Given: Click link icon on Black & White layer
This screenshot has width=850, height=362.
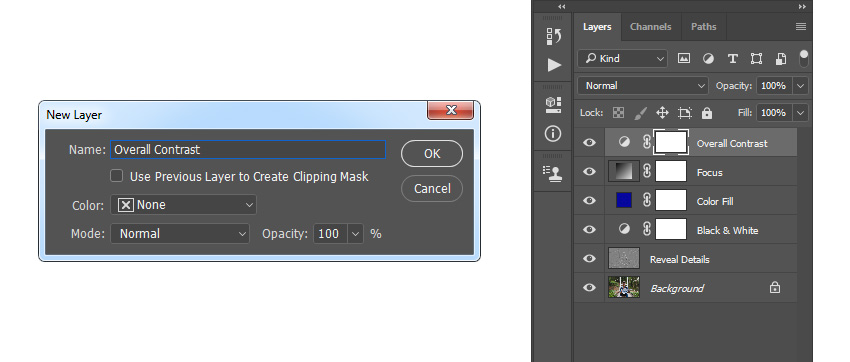Looking at the screenshot, I should pyautogui.click(x=646, y=230).
